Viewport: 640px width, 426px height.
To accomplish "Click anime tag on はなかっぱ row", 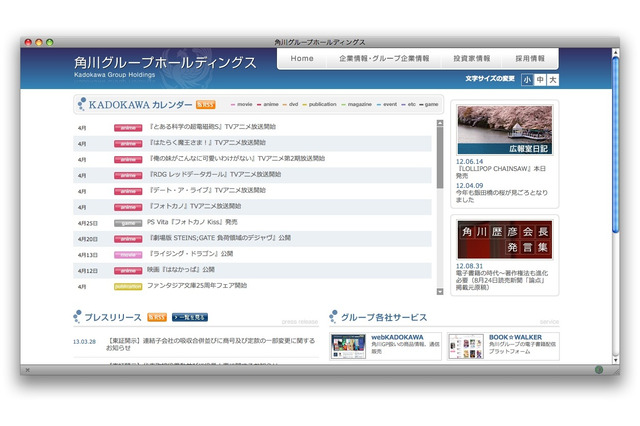I will (128, 271).
